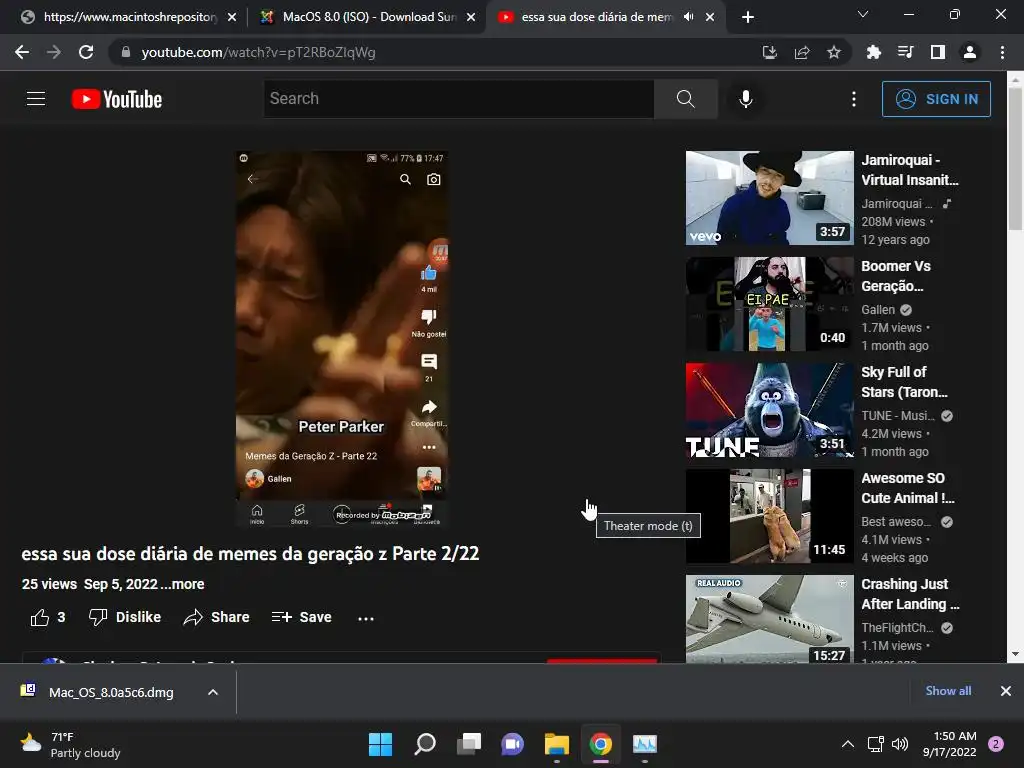Focus the YouTube search field

click(x=458, y=99)
